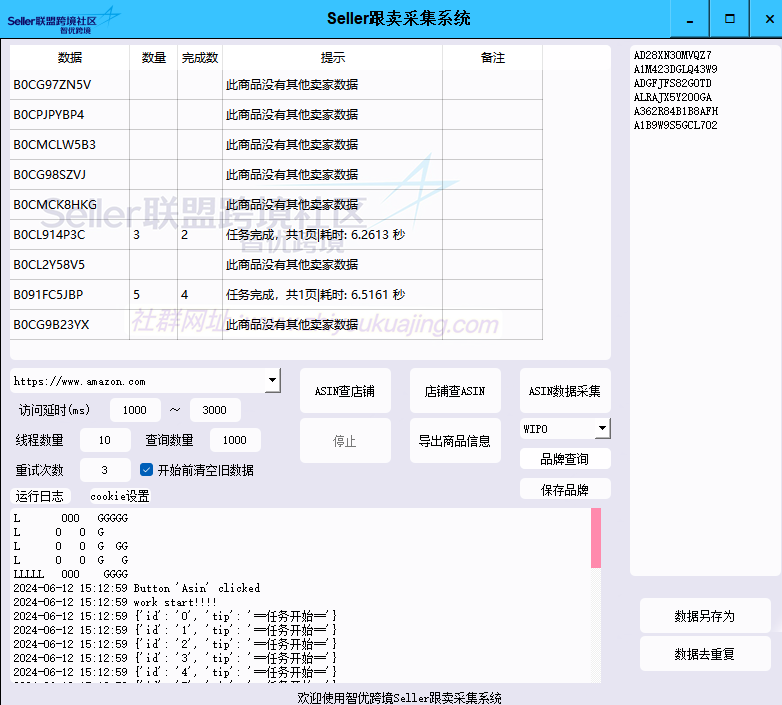
Task: Click the 店铺查ASIN button
Action: [455, 391]
